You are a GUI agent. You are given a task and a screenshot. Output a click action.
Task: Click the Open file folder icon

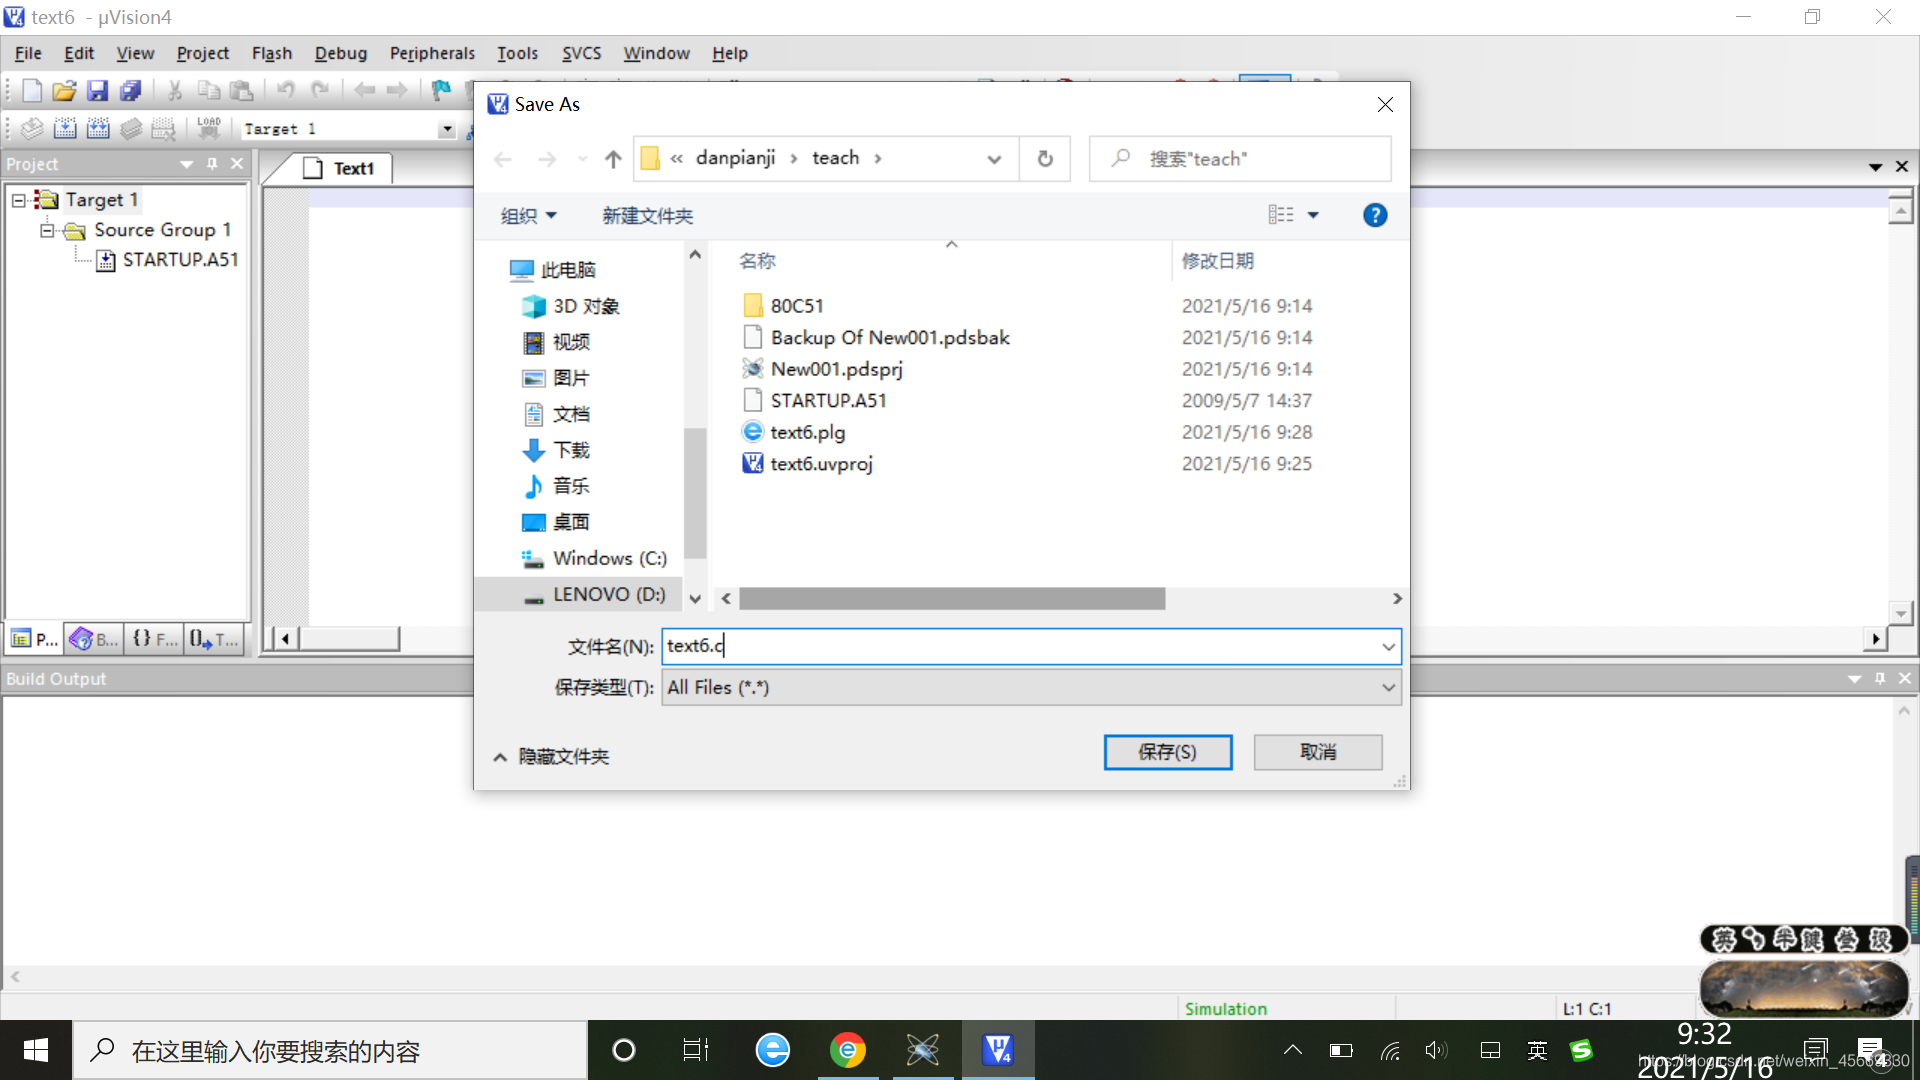click(x=64, y=91)
